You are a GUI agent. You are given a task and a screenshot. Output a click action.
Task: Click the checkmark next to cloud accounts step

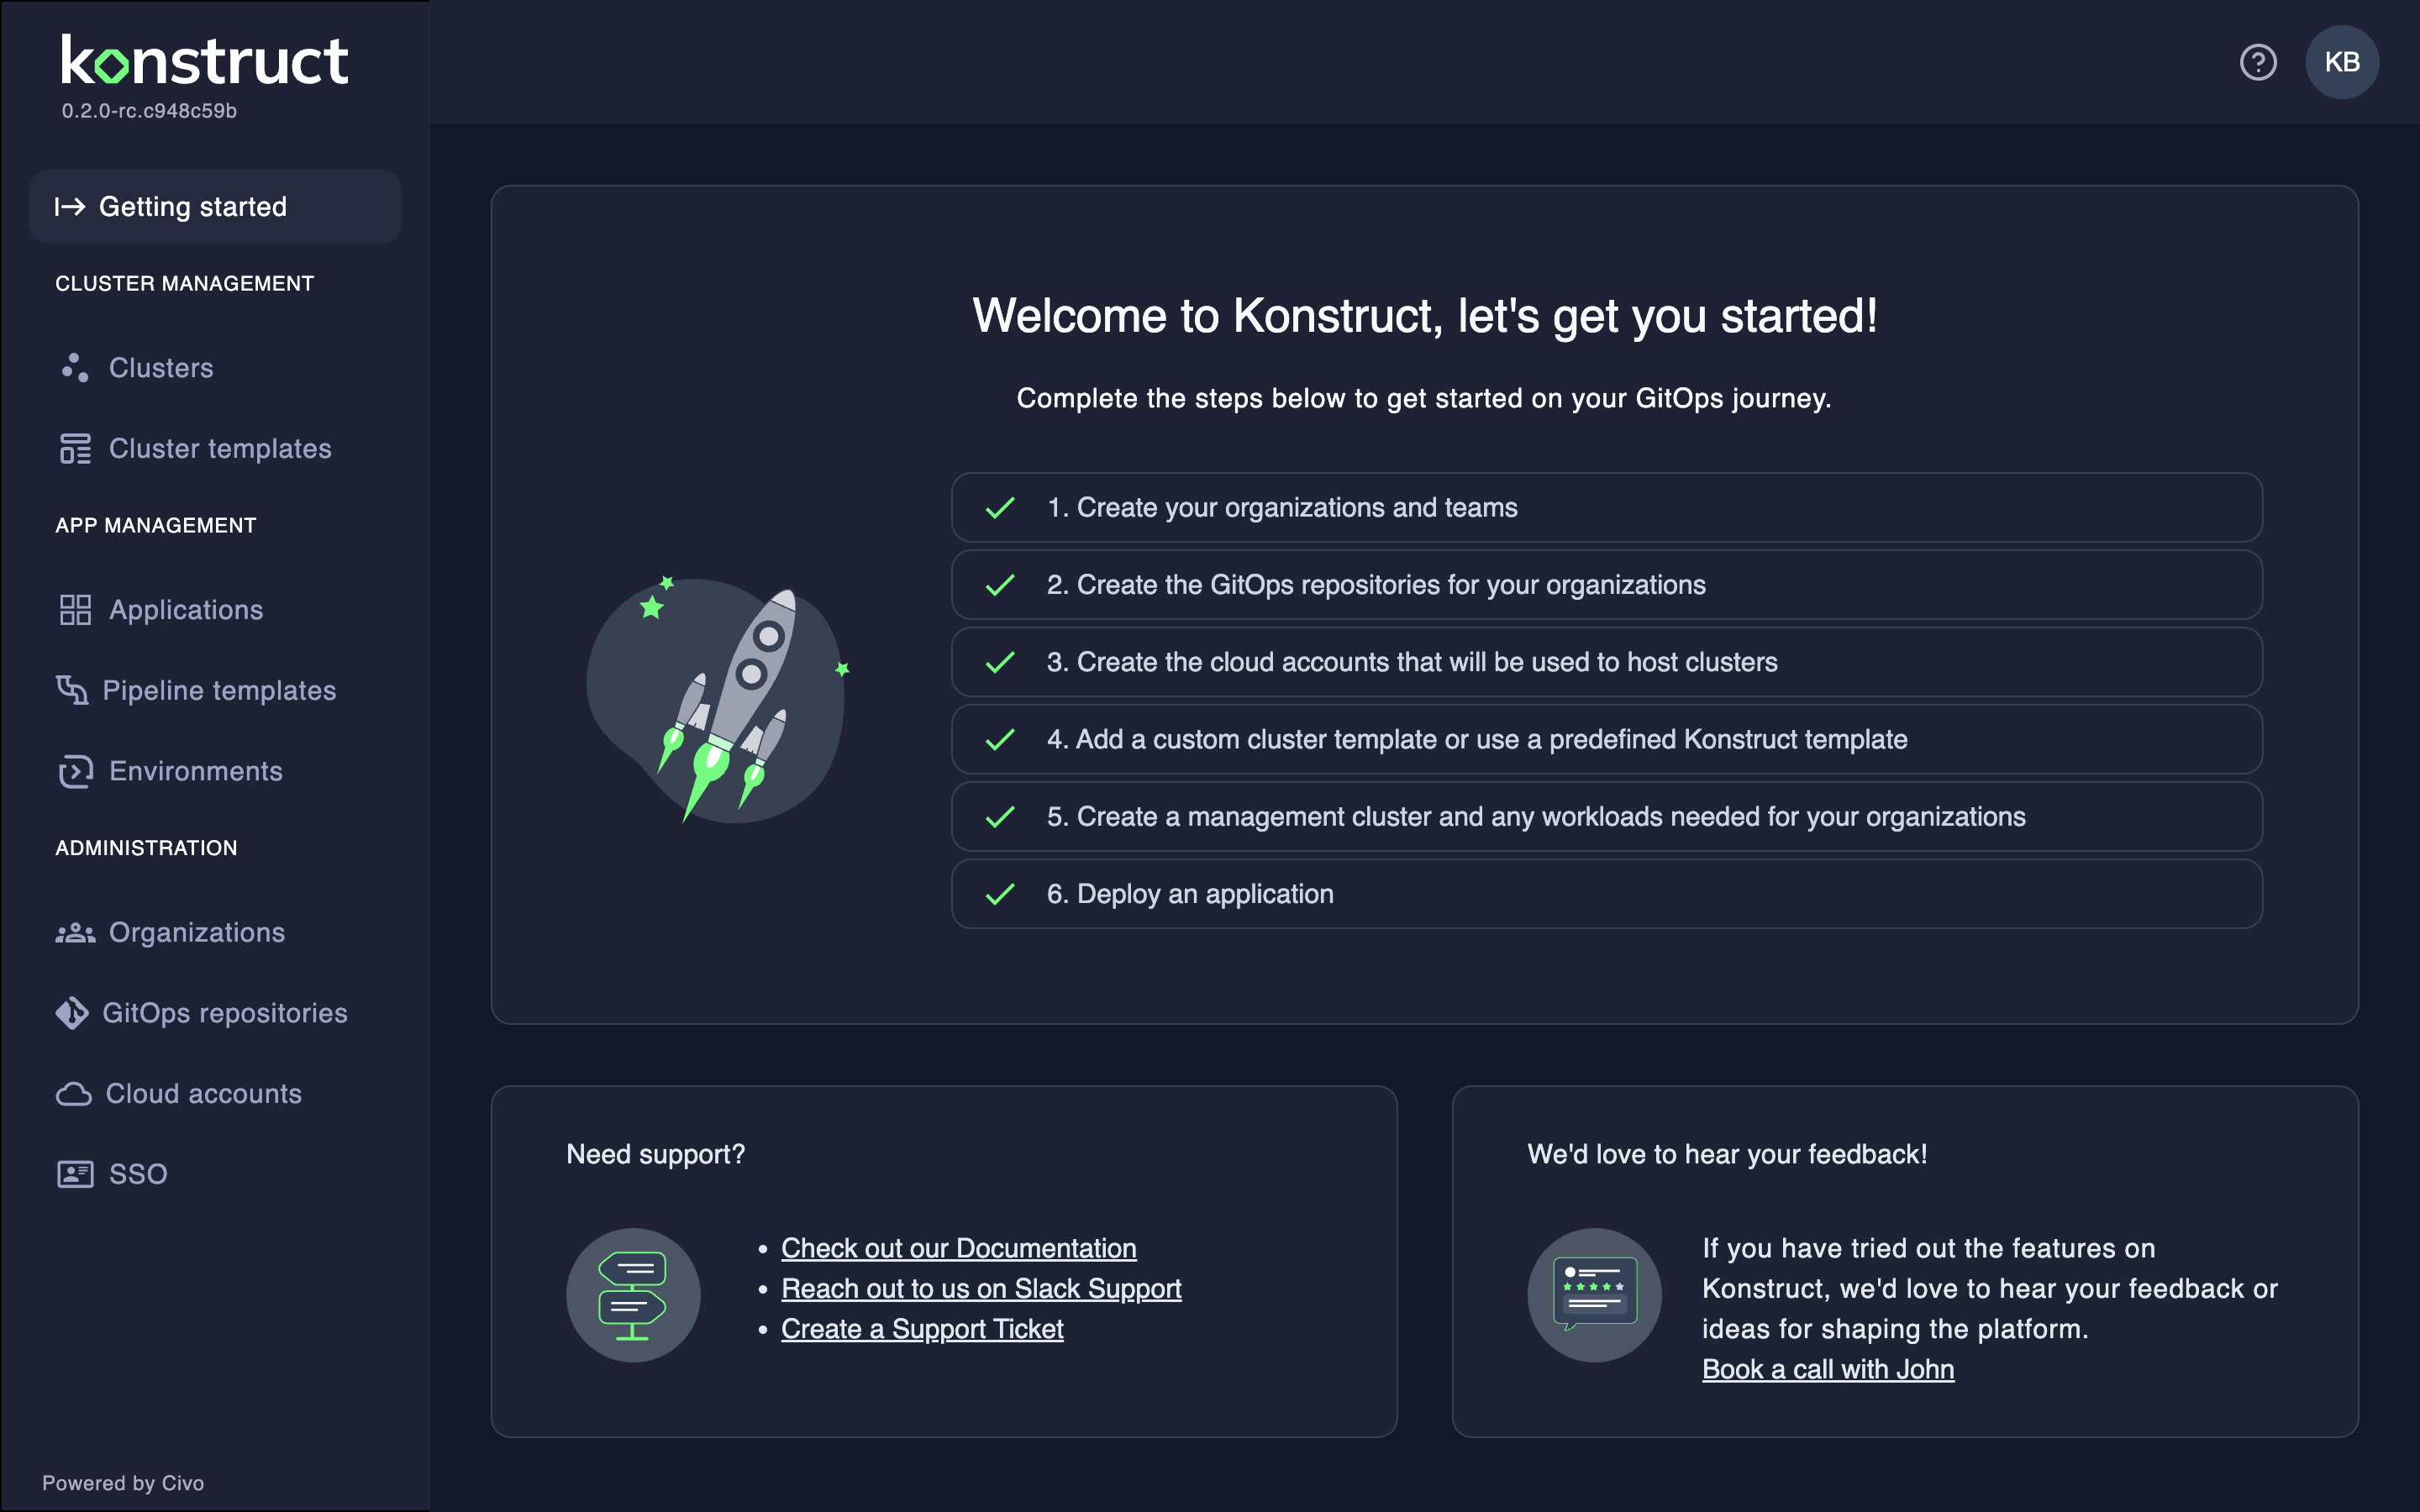[x=998, y=662]
